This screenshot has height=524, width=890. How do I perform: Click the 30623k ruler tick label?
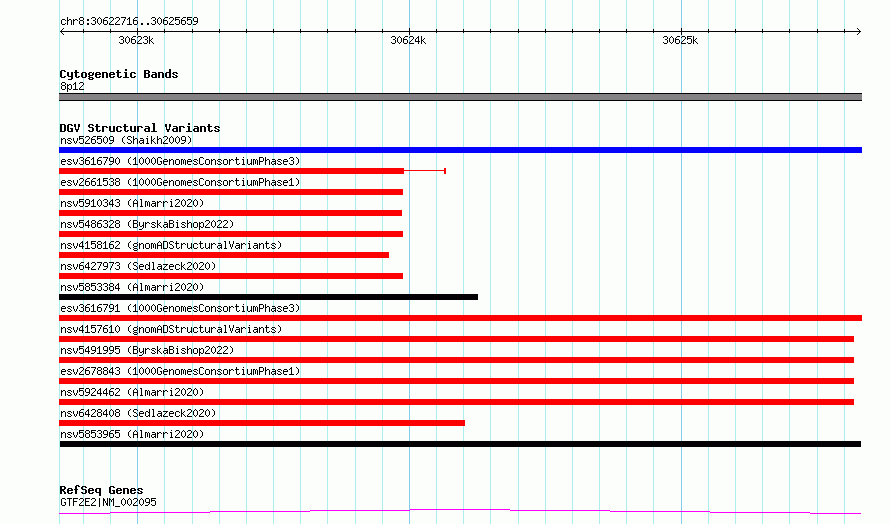click(x=136, y=40)
